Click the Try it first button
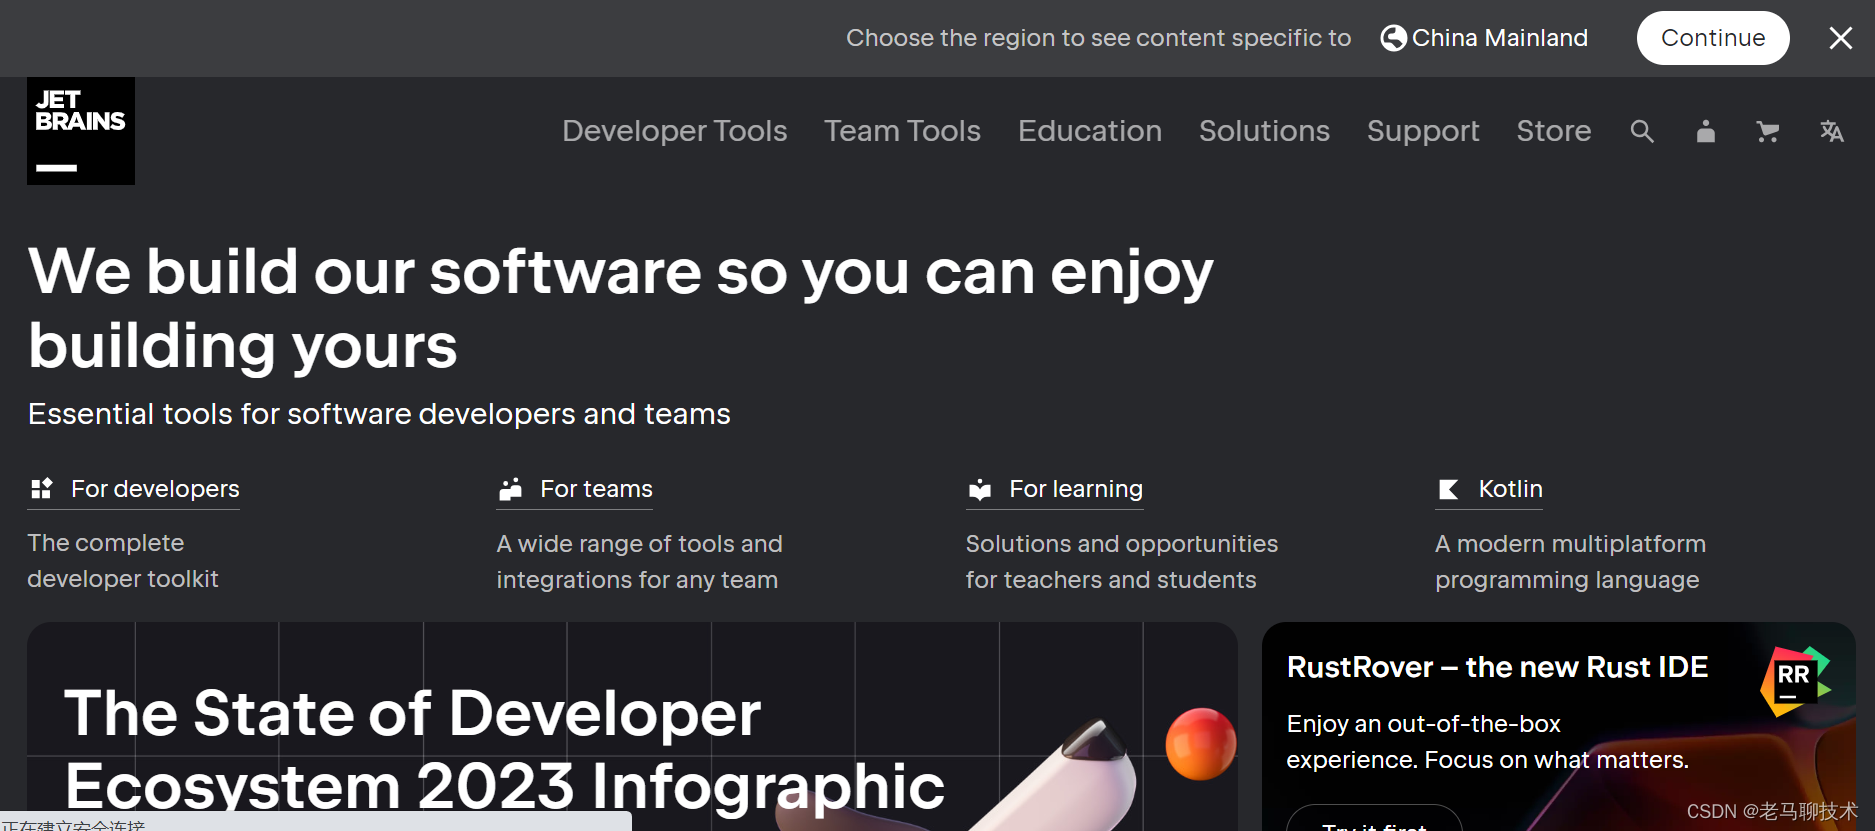The image size is (1875, 831). (1374, 820)
